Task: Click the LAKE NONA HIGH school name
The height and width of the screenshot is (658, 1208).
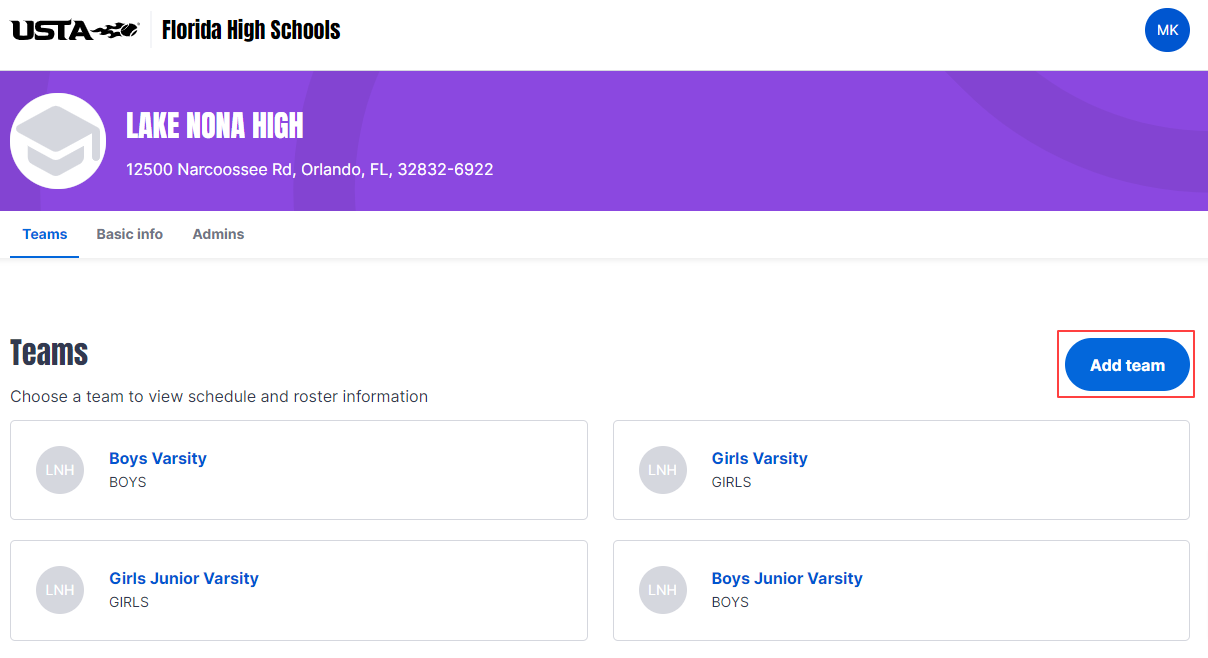Action: (x=215, y=126)
